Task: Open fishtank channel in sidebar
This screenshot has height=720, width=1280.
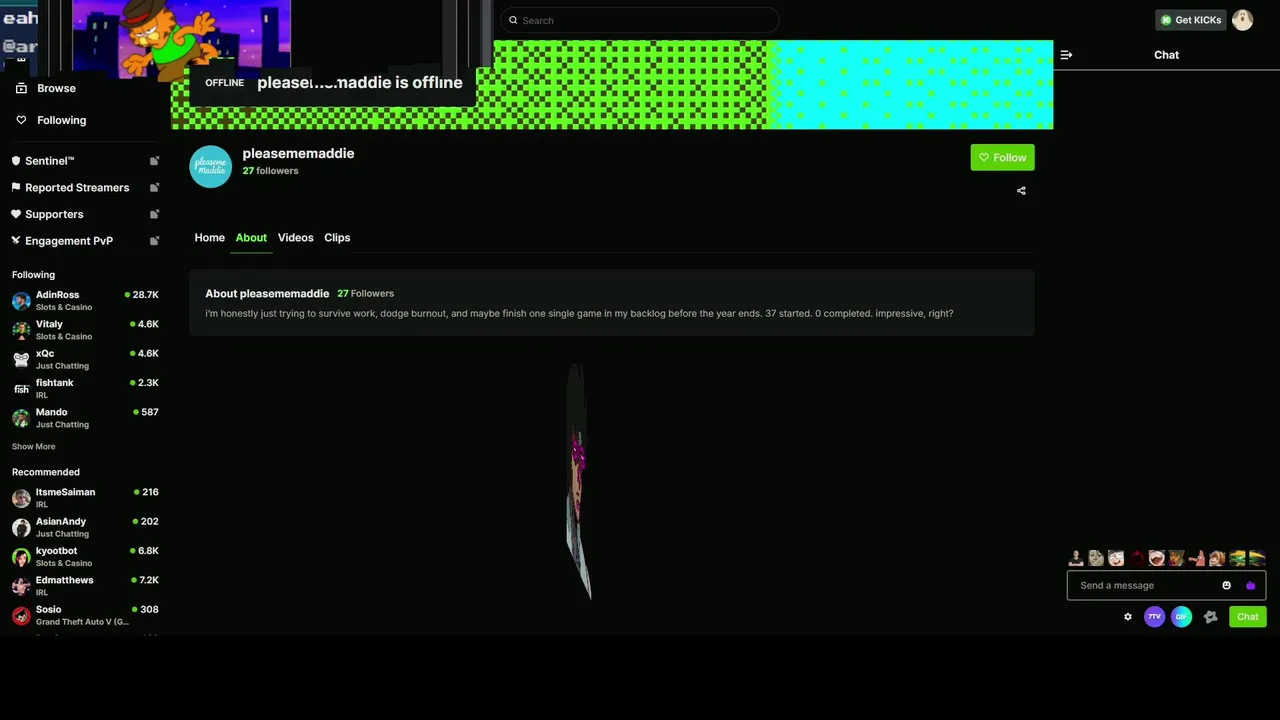Action: pos(85,388)
